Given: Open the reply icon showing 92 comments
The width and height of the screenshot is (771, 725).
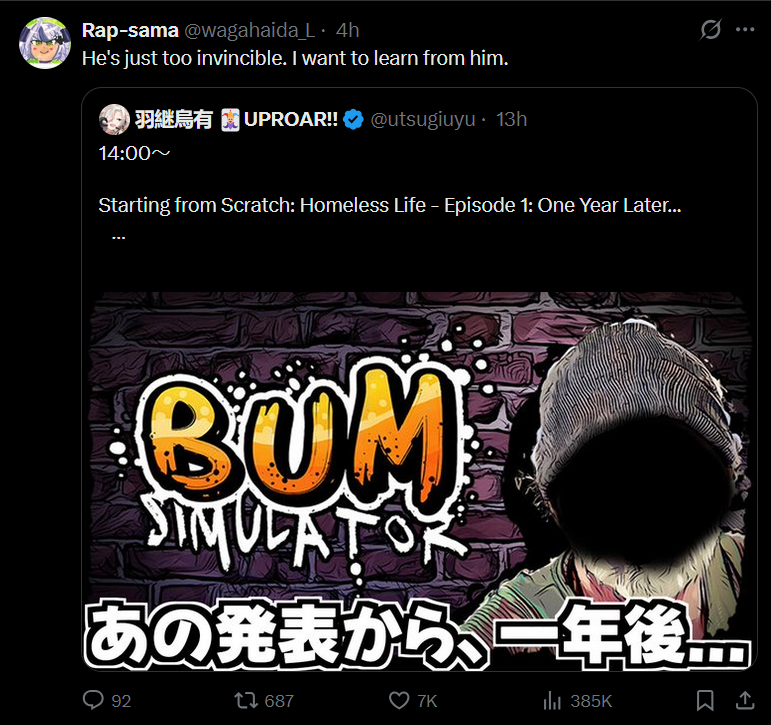Looking at the screenshot, I should click(93, 700).
